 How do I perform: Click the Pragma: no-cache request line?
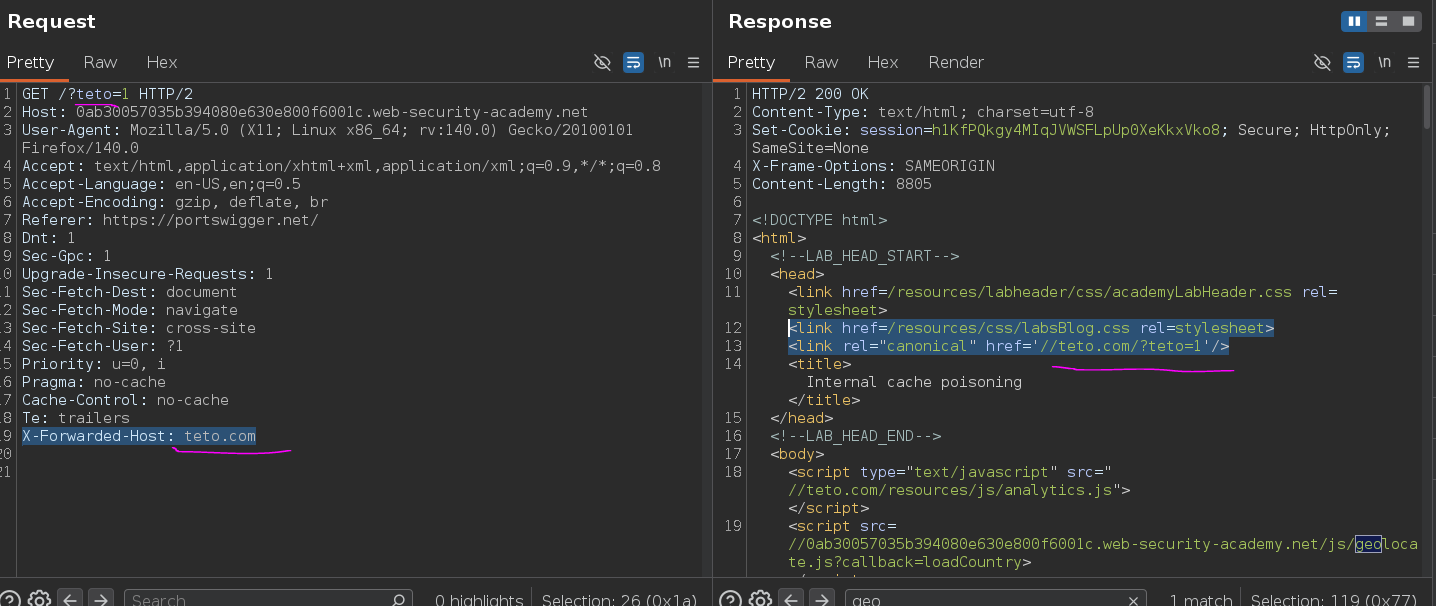pos(94,382)
